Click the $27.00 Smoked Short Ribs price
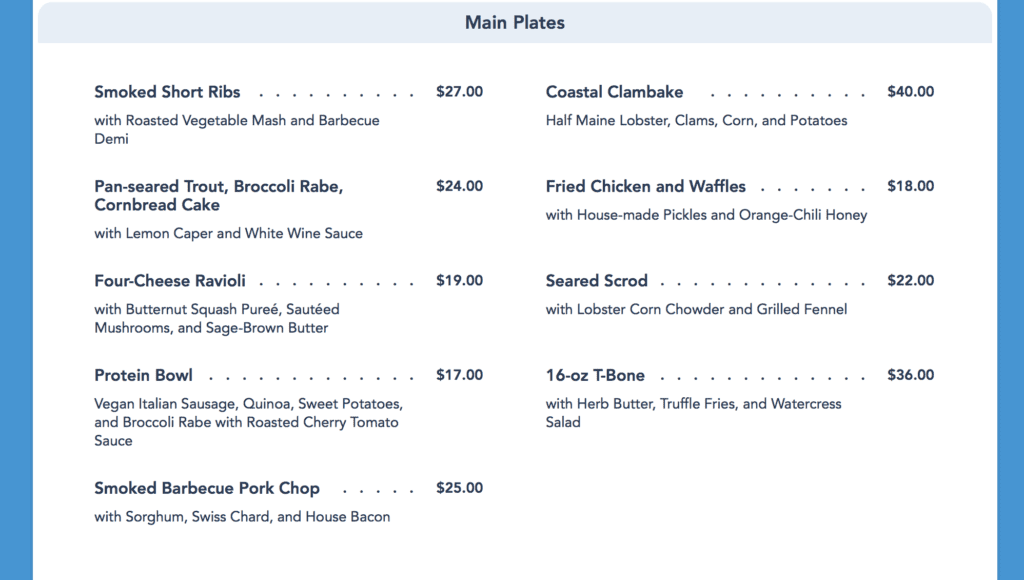 (x=460, y=91)
